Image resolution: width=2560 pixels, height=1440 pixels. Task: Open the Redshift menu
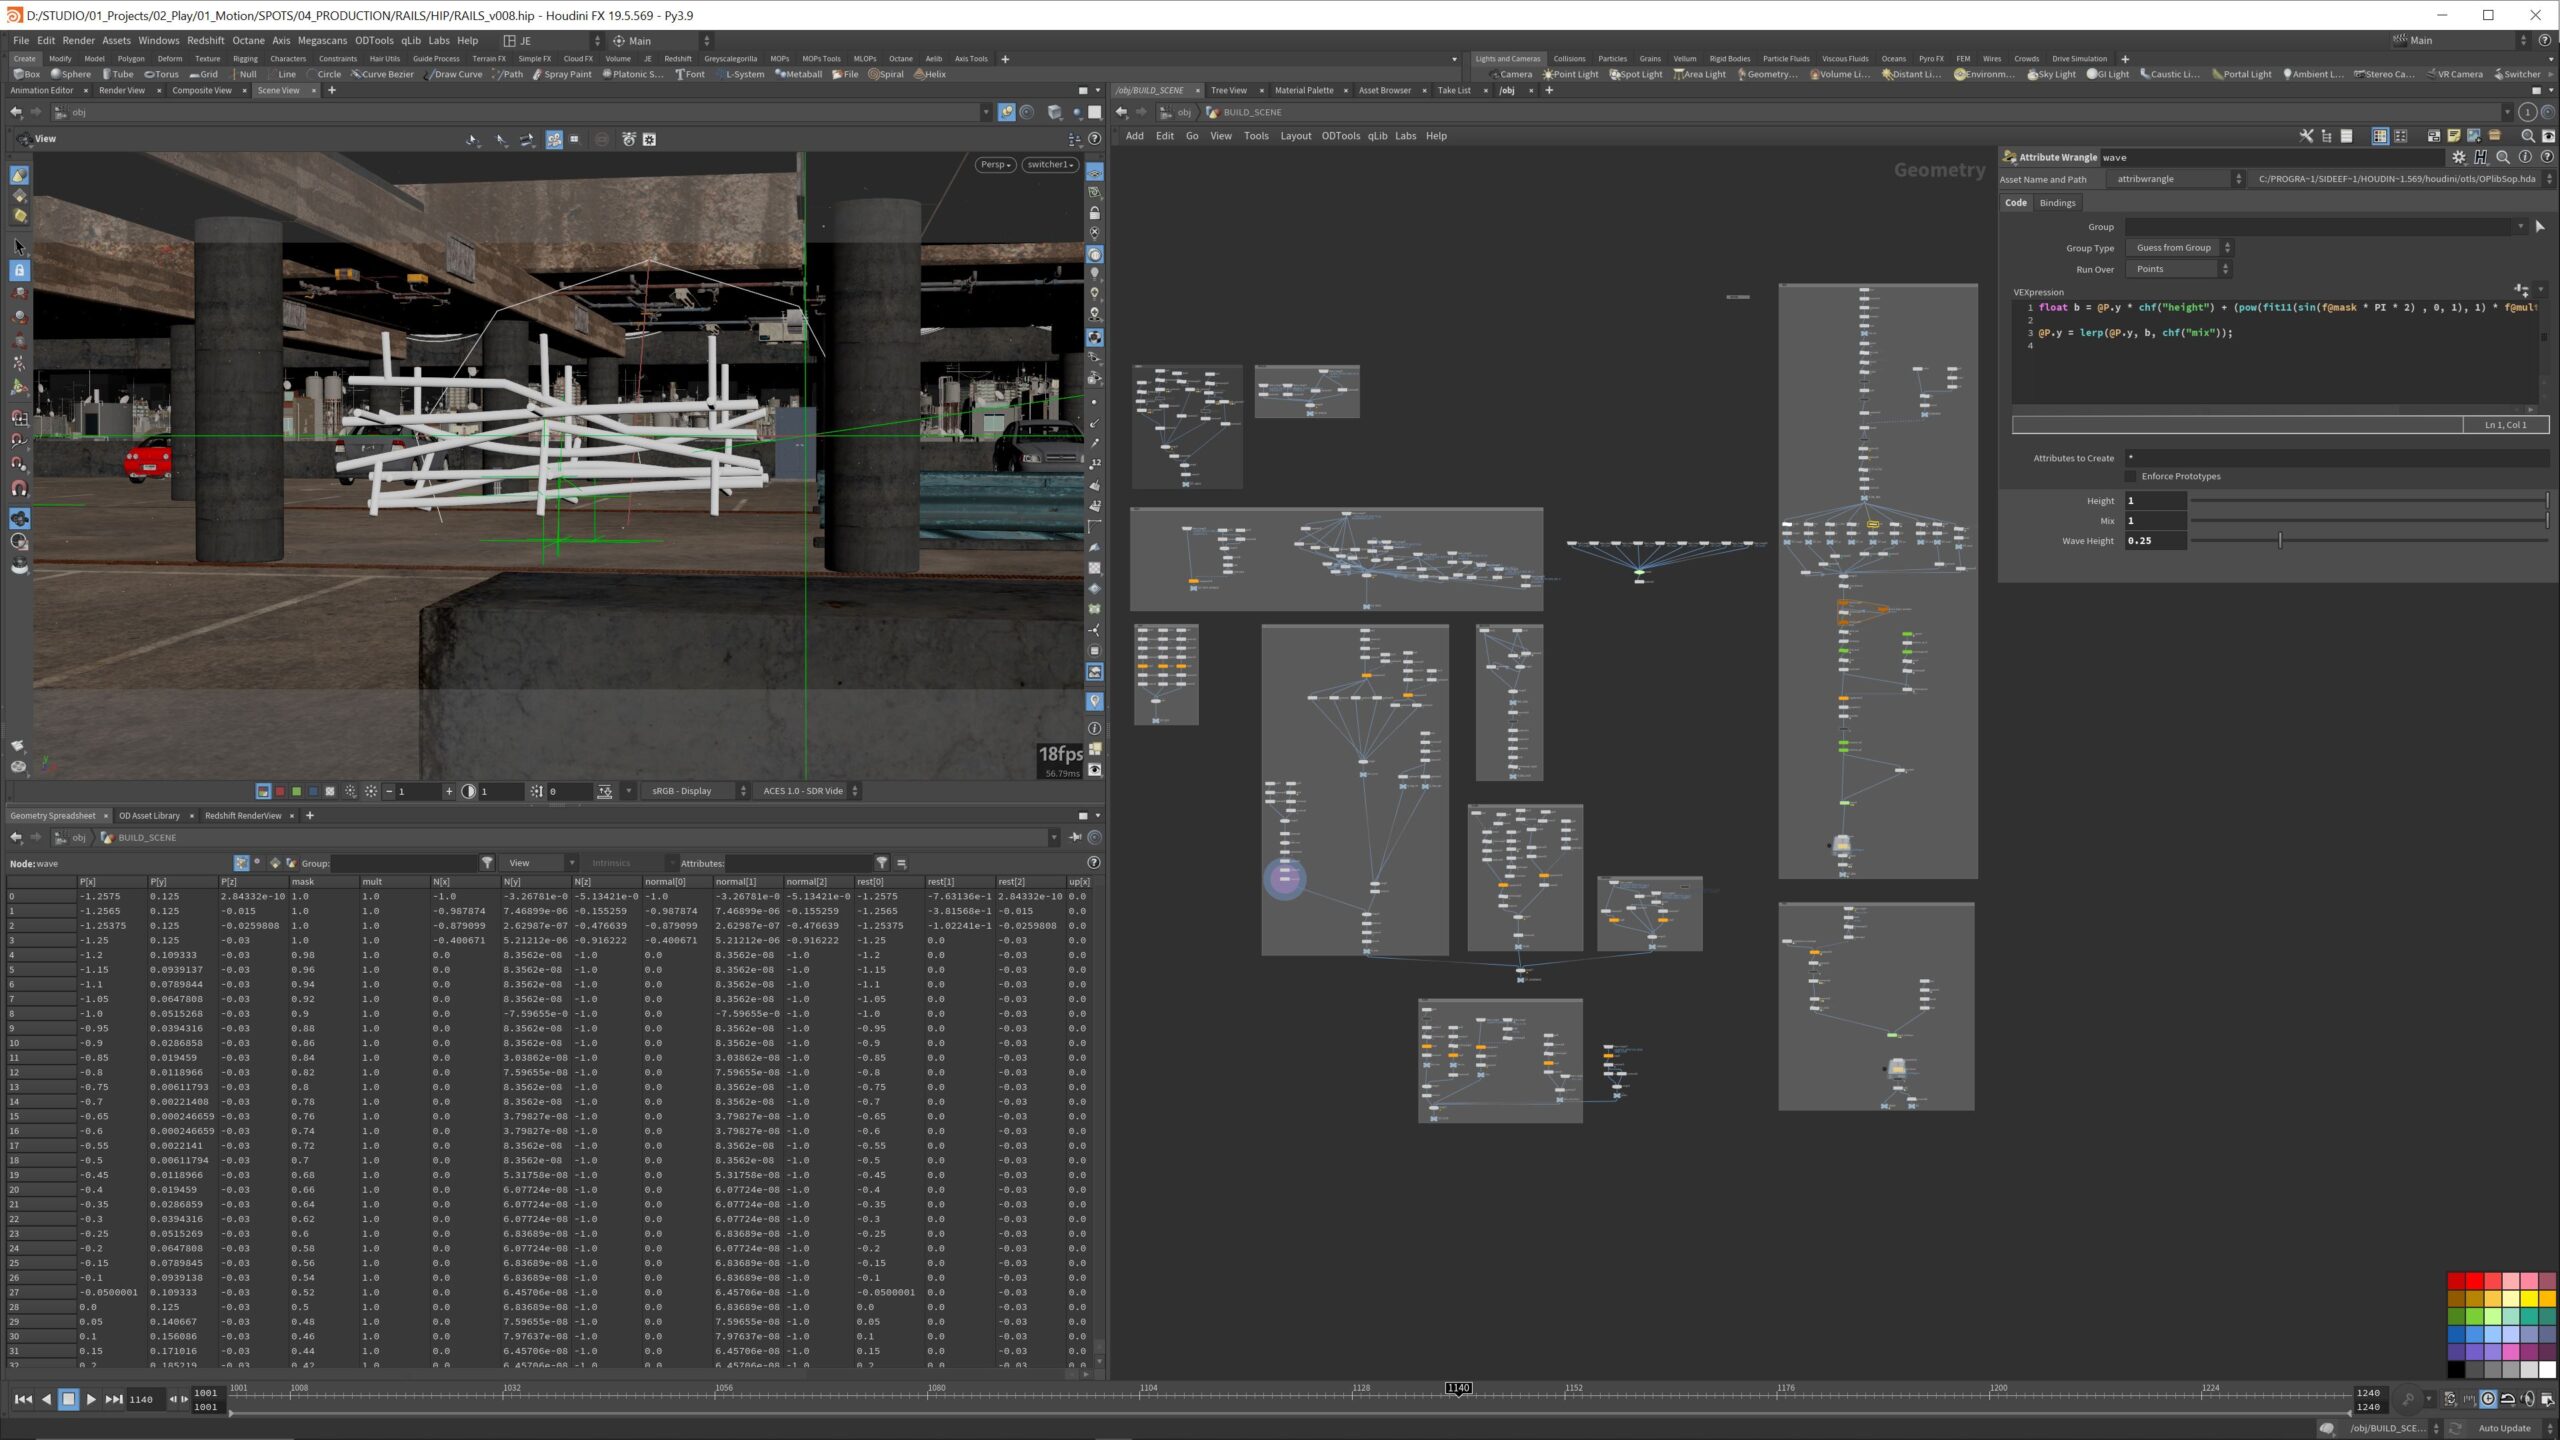point(205,41)
